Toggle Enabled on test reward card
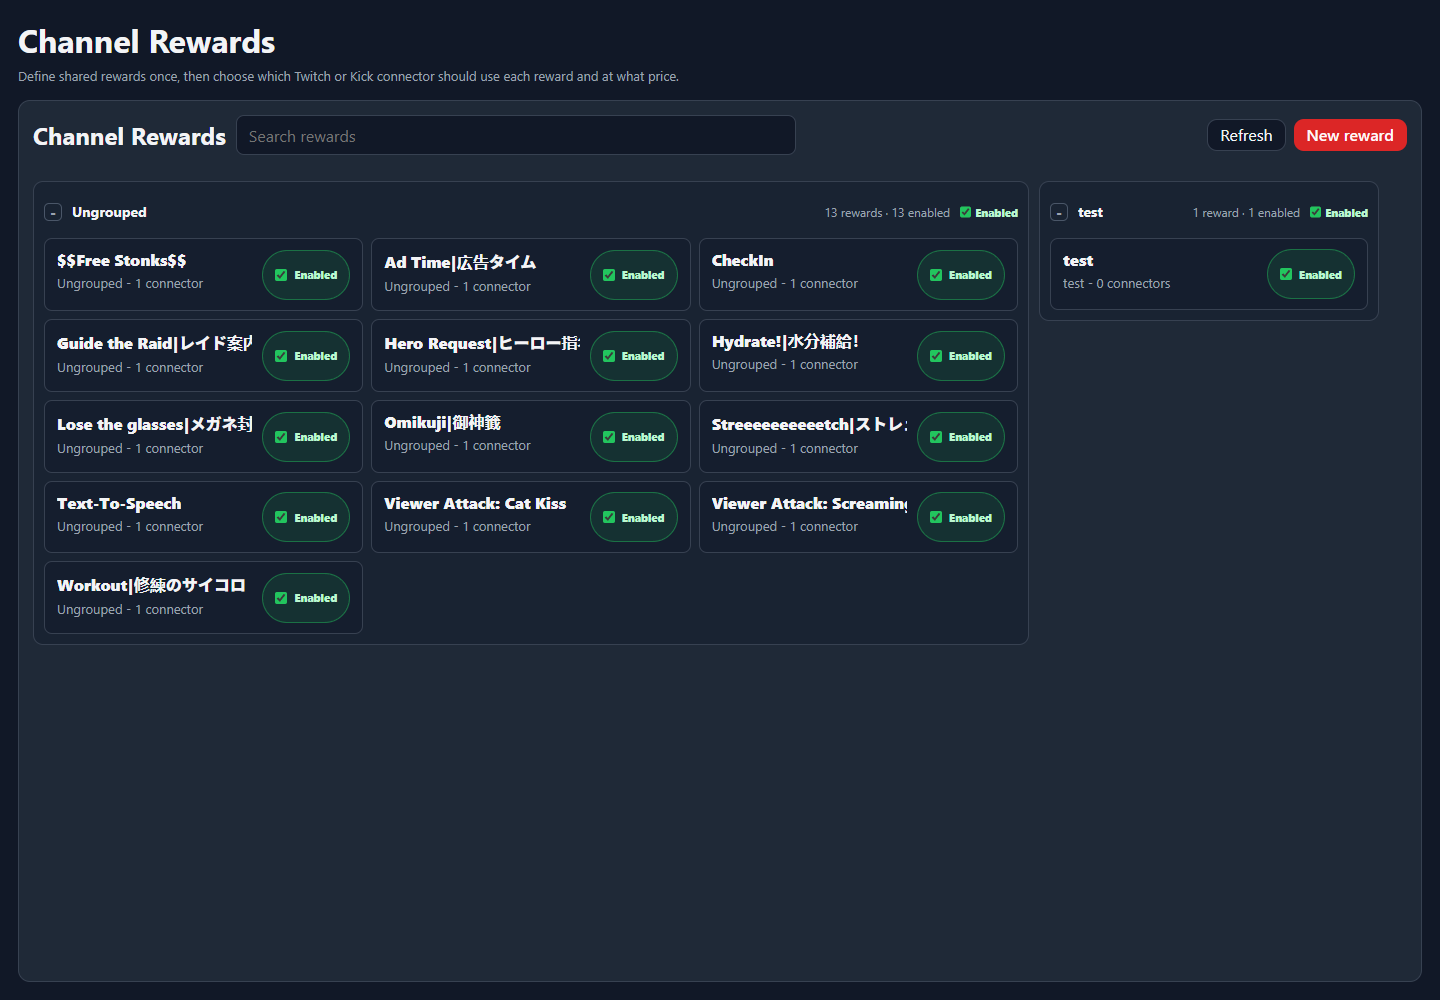 (x=1311, y=274)
